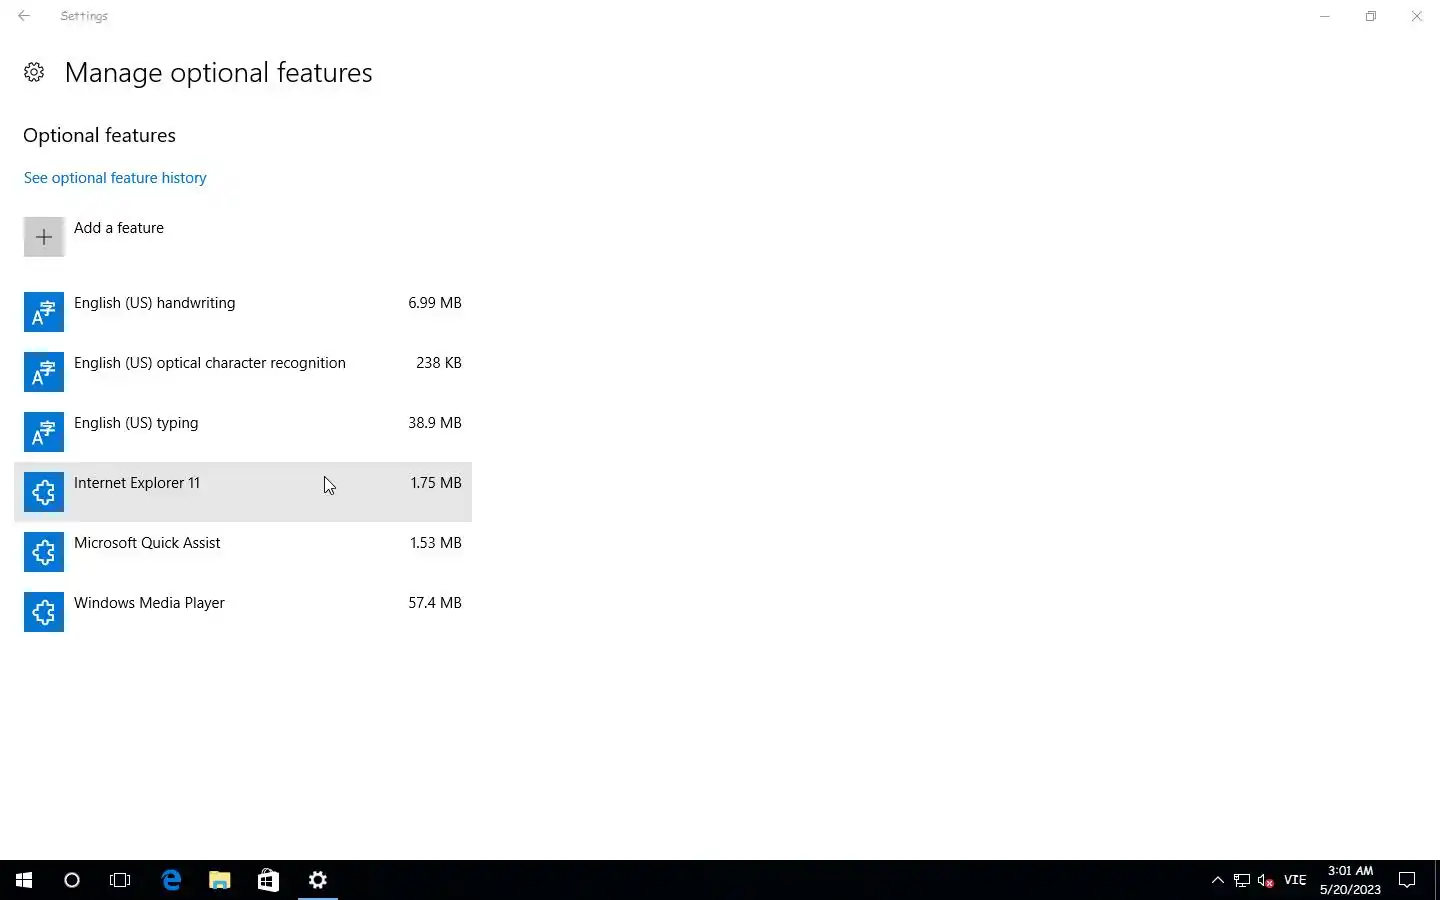Image resolution: width=1440 pixels, height=900 pixels.
Task: Click the 57.4 MB size value
Action: pyautogui.click(x=435, y=603)
